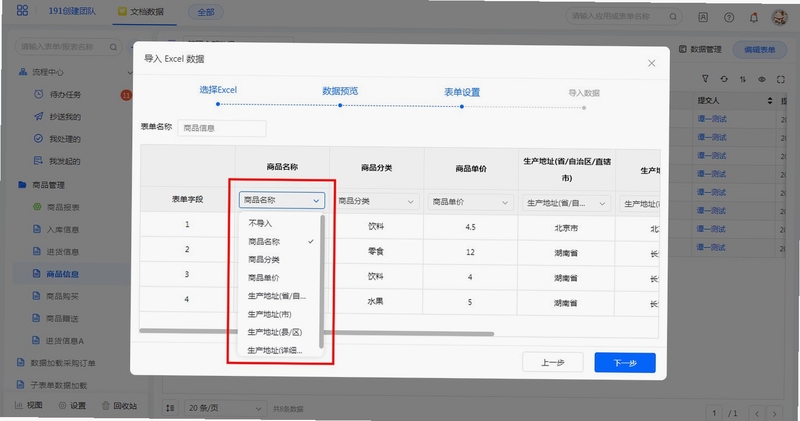Image resolution: width=800 pixels, height=421 pixels.
Task: Open the 生产地址(省/自... field mapping dropdown
Action: [x=566, y=203]
